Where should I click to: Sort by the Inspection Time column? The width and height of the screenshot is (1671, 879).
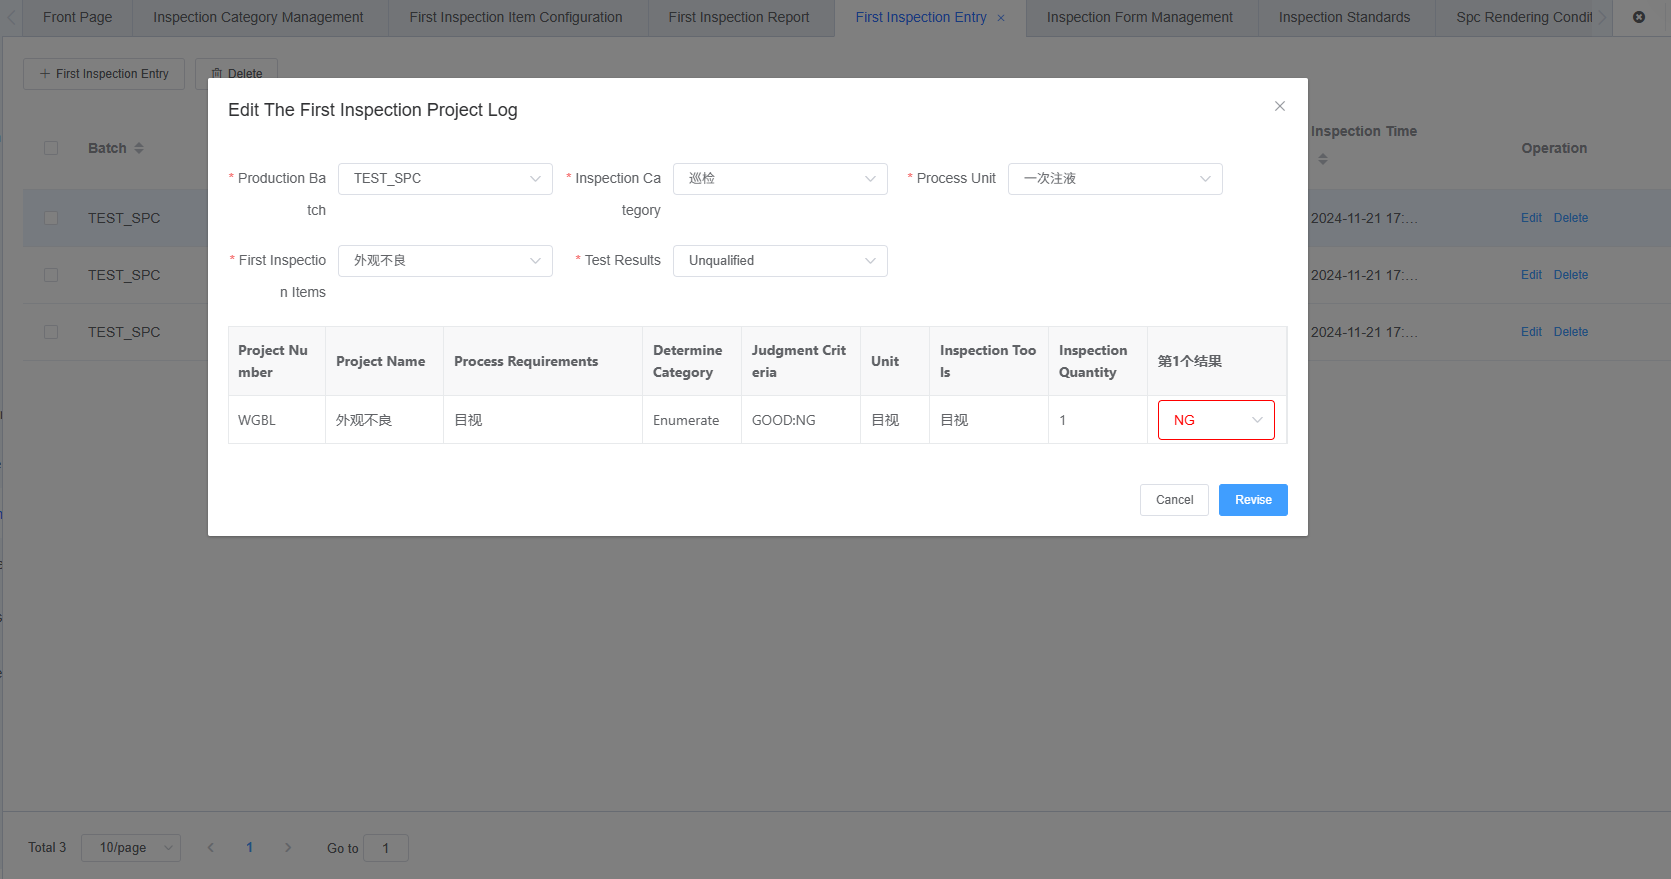pyautogui.click(x=1323, y=159)
